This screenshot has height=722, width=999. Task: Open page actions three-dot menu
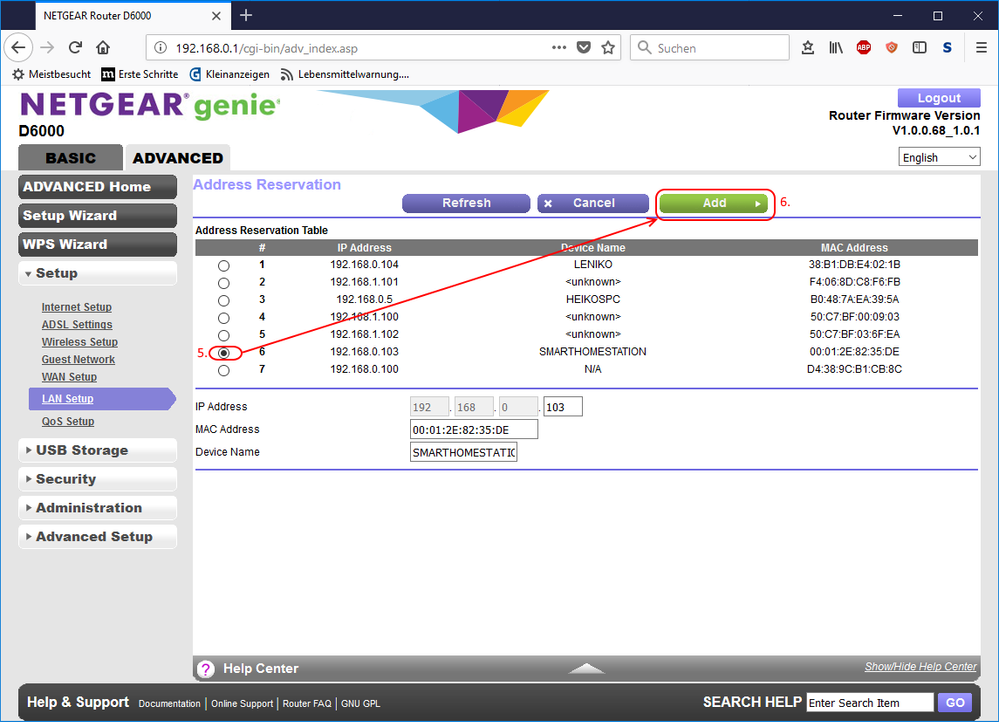(559, 47)
